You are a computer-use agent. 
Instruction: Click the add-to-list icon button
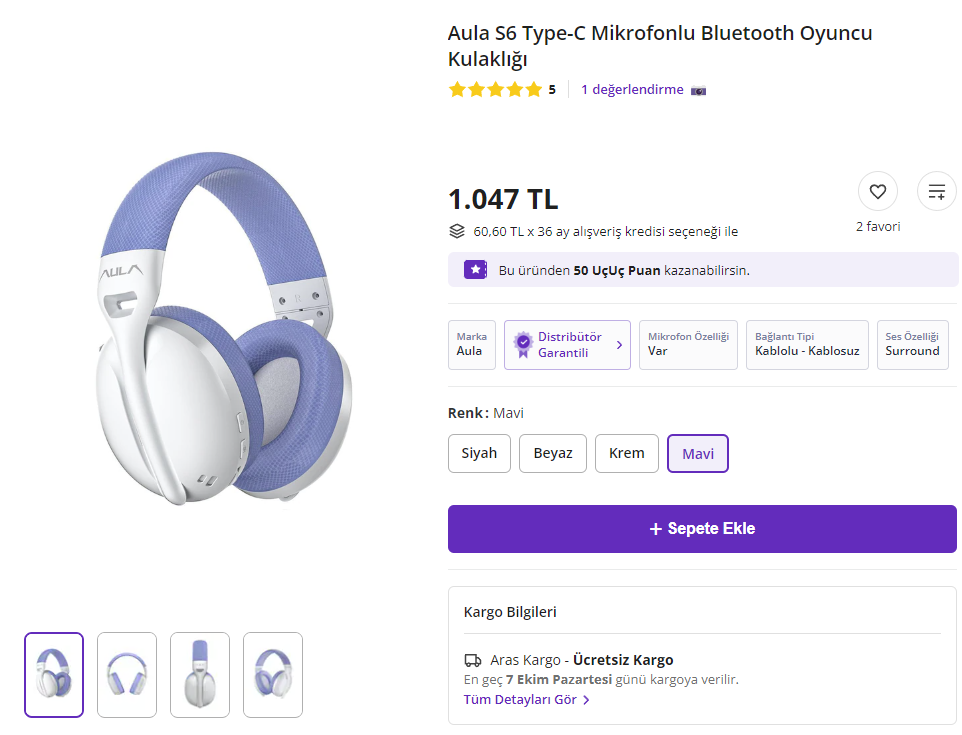(x=936, y=191)
